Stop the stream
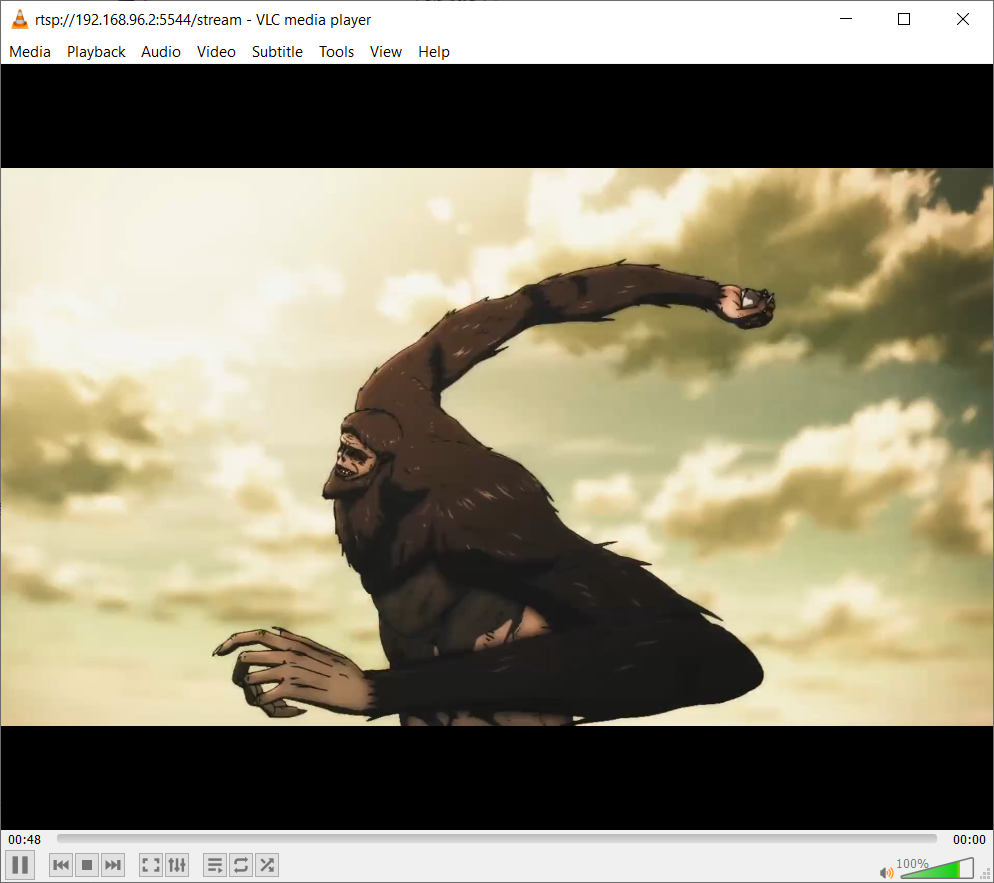 (86, 864)
